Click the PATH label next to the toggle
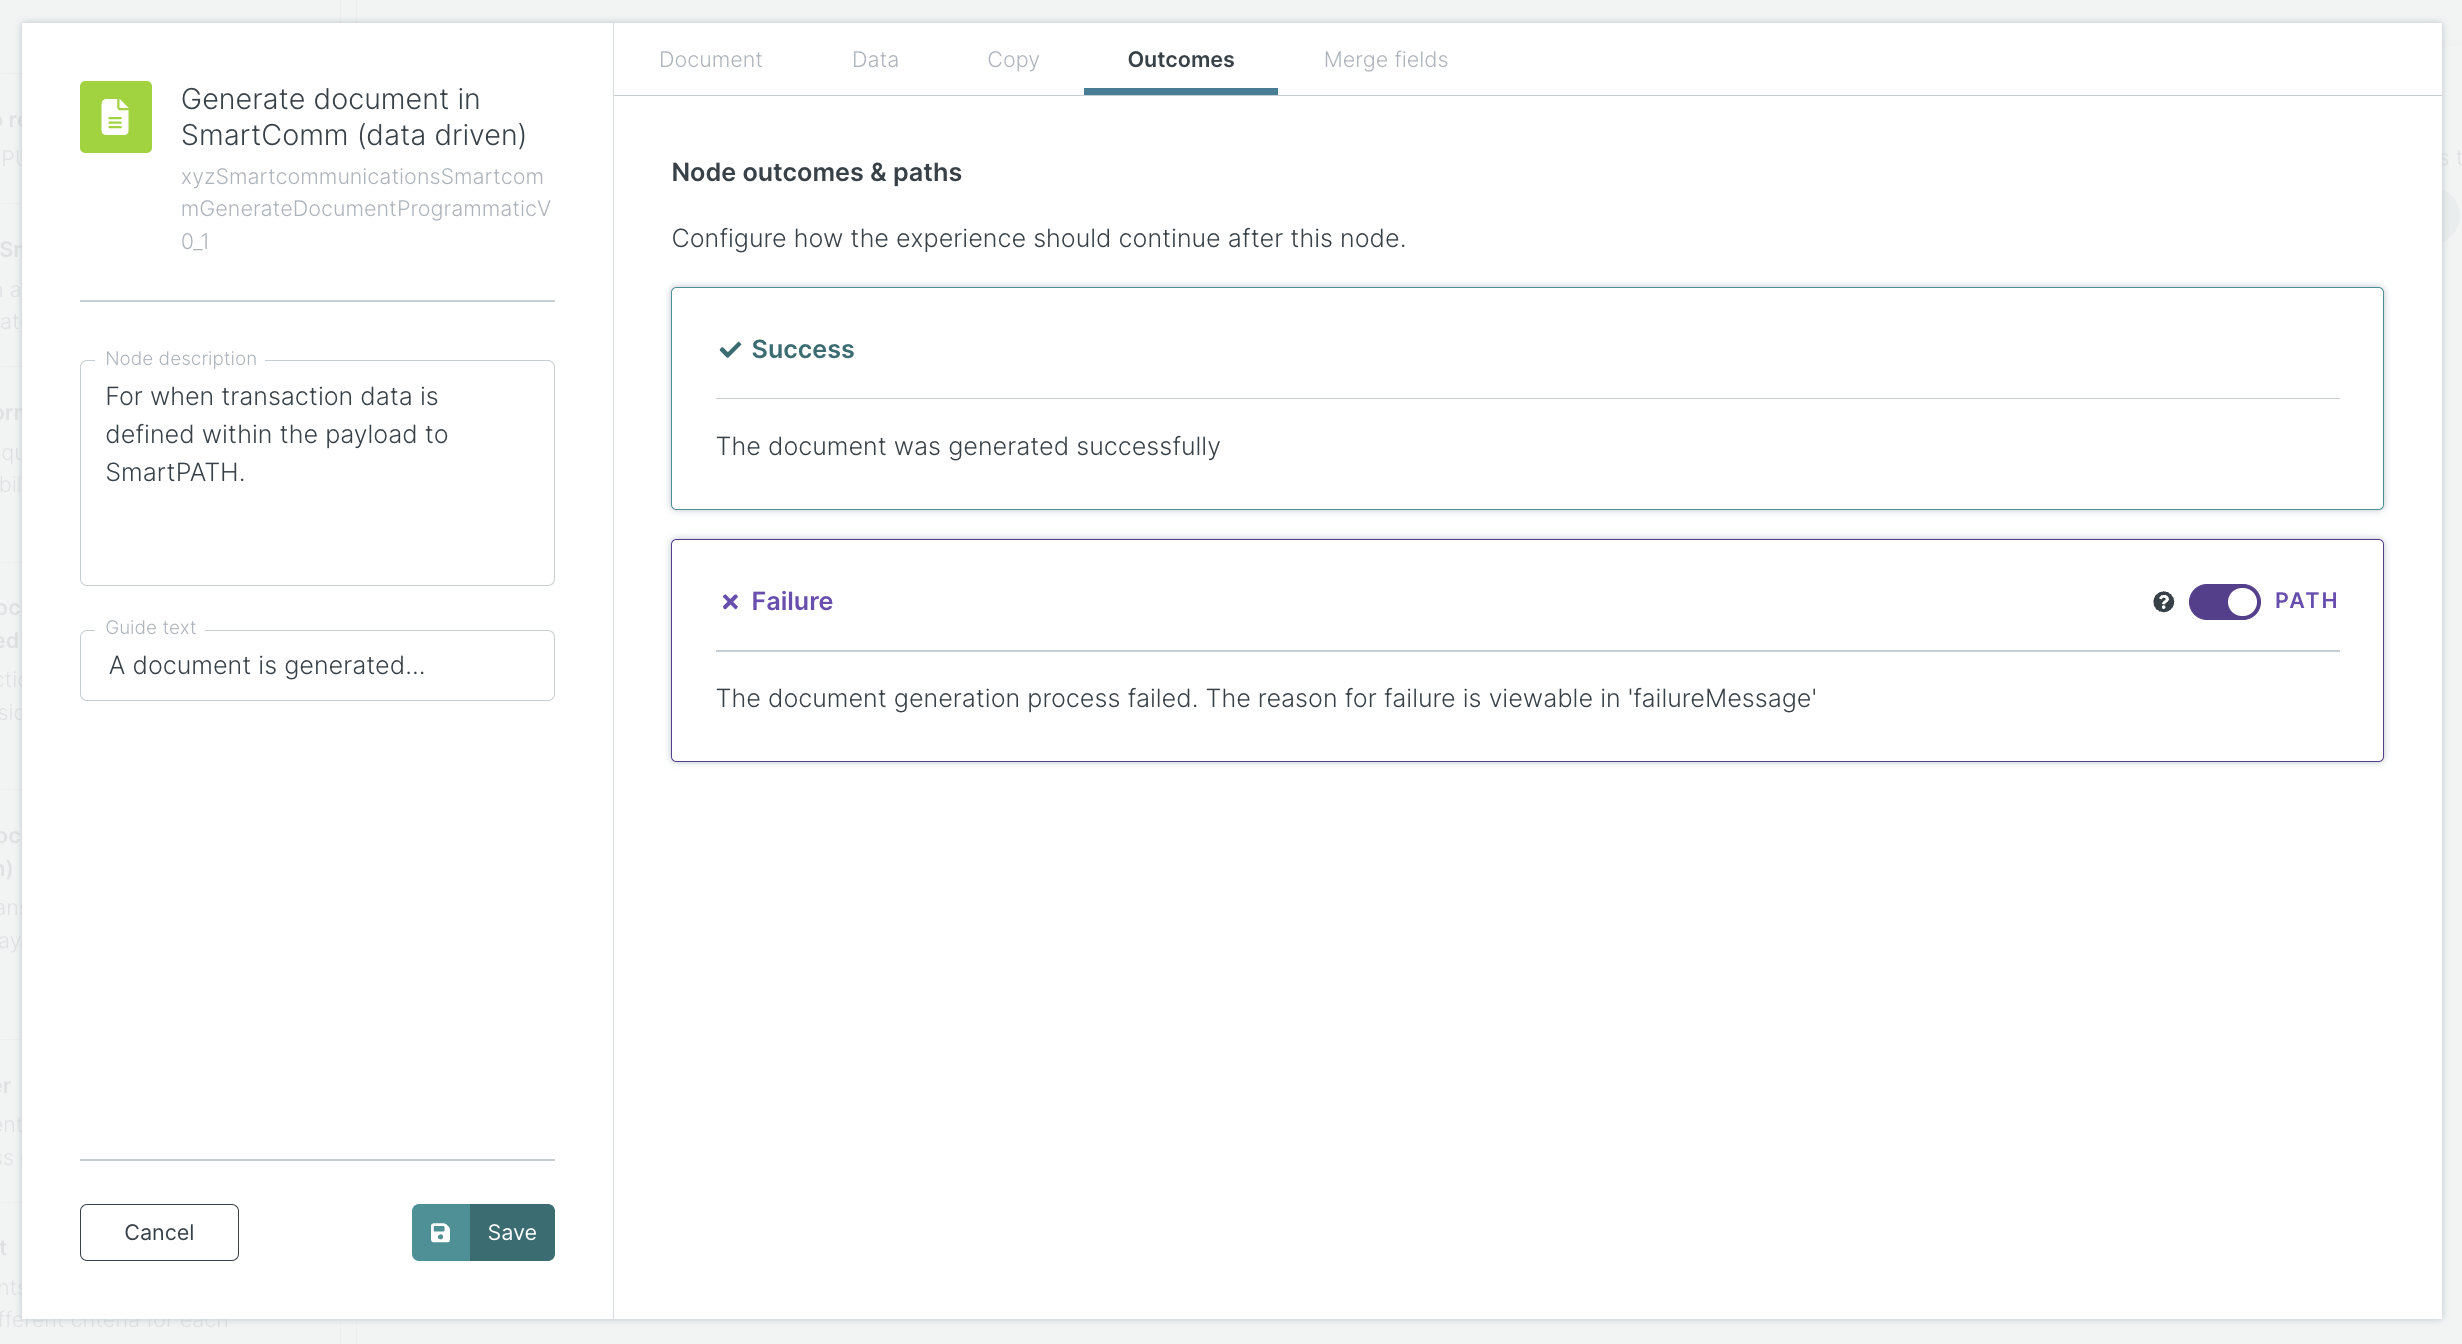 tap(2306, 601)
